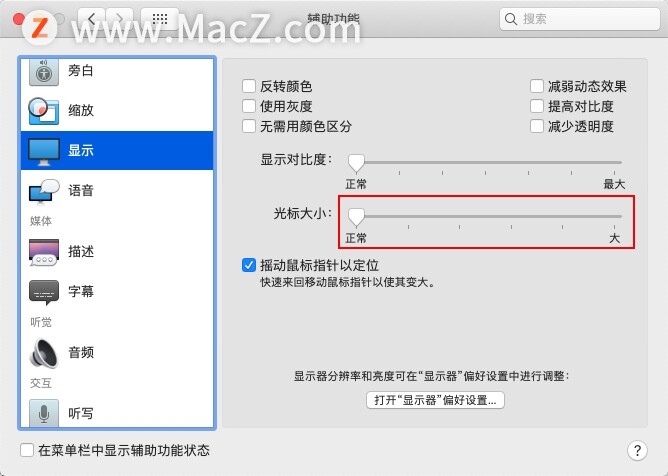Toggle the 使用灰度 checkbox
This screenshot has width=668, height=476.
[x=249, y=106]
